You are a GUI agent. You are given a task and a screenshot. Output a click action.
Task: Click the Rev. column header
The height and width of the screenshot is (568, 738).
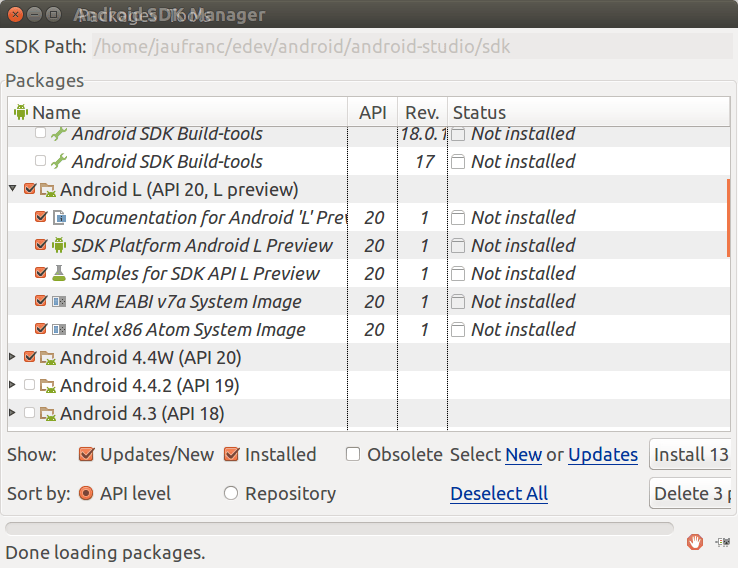tap(423, 112)
